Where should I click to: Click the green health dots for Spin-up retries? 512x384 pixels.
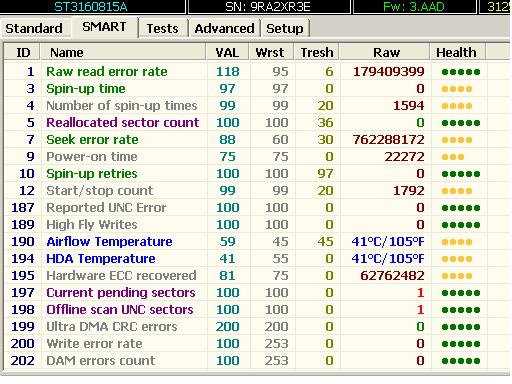pyautogui.click(x=461, y=174)
